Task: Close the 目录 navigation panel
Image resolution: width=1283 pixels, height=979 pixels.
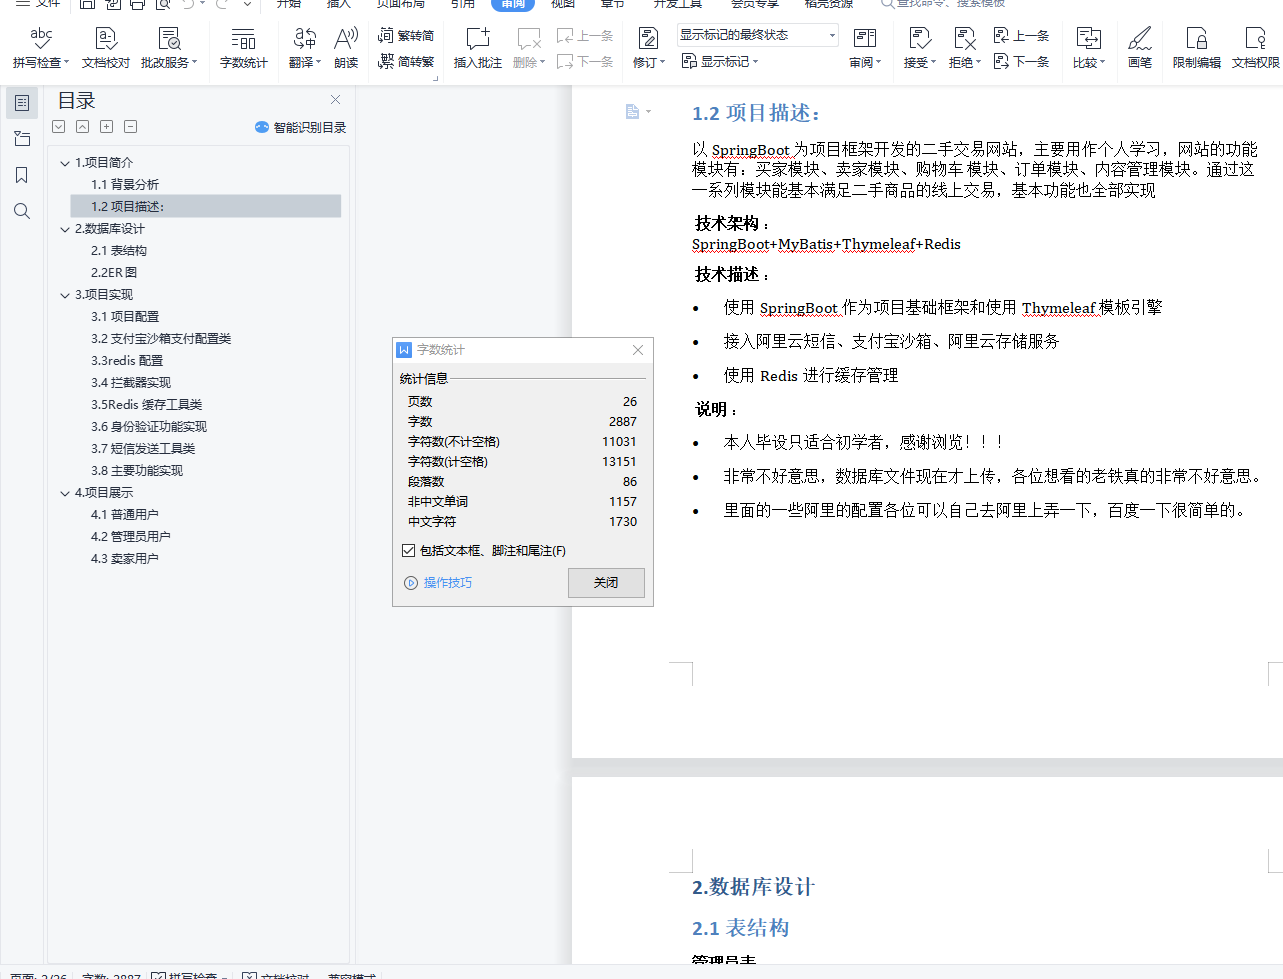Action: point(336,100)
